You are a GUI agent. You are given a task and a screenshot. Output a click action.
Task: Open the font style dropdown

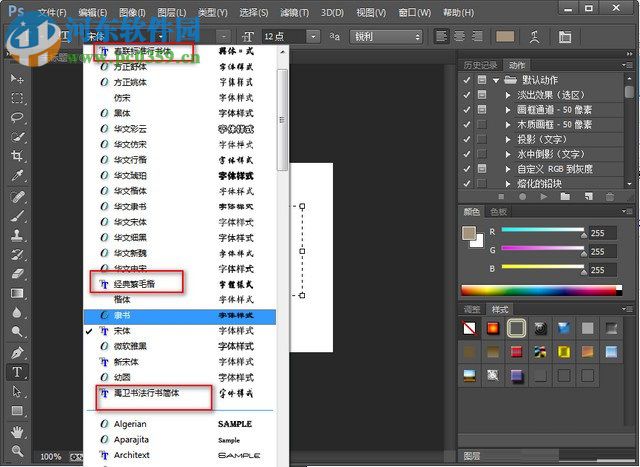224,37
